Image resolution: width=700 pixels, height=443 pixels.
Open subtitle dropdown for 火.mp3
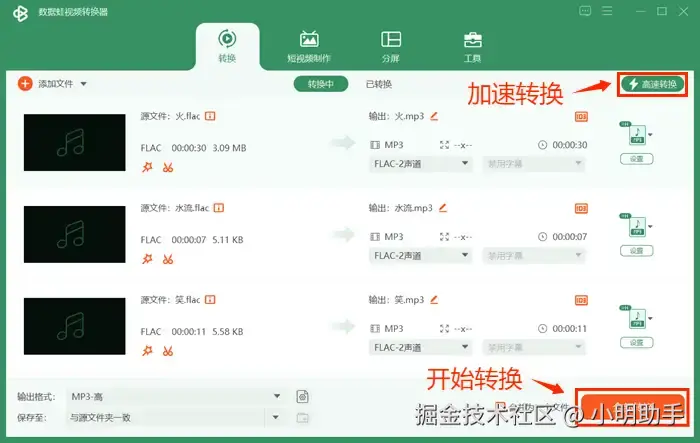(x=534, y=164)
